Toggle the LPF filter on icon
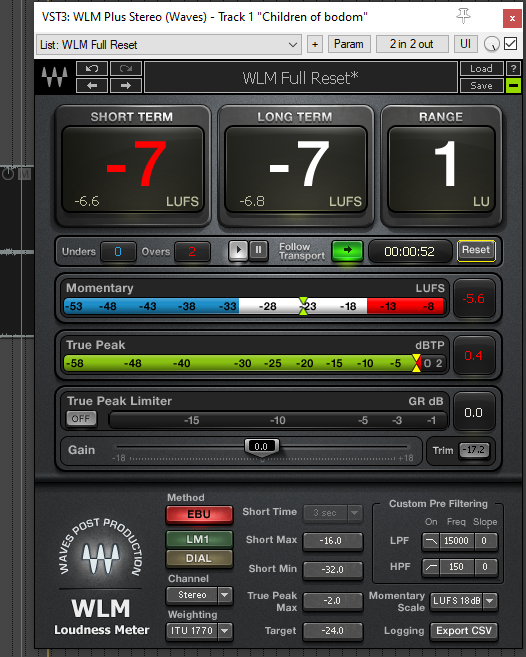 tap(430, 541)
